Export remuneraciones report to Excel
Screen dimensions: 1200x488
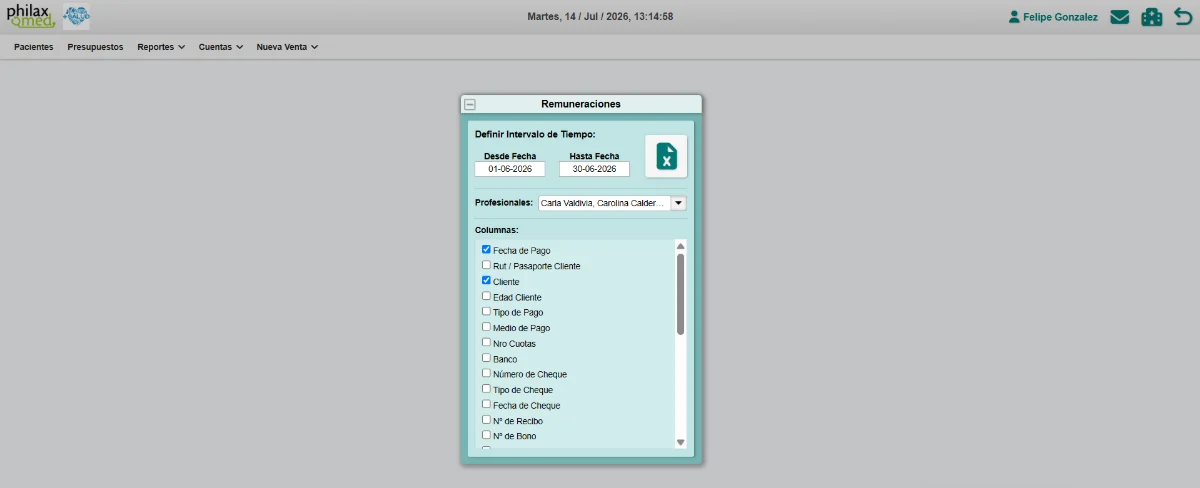pyautogui.click(x=666, y=156)
